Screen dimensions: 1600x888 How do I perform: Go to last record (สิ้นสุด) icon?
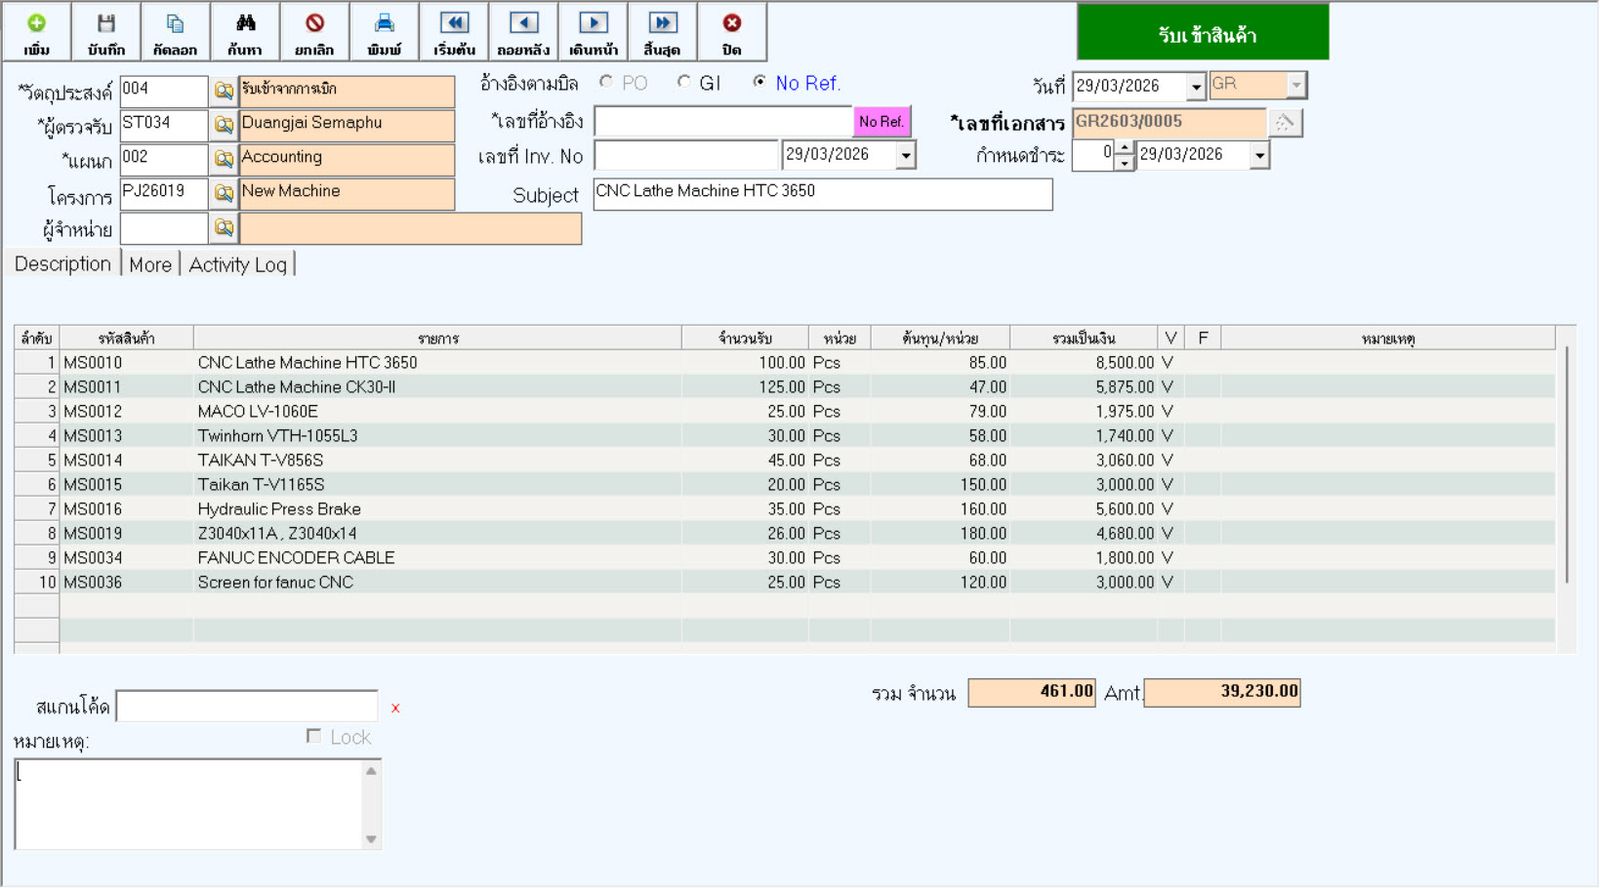pos(662,32)
